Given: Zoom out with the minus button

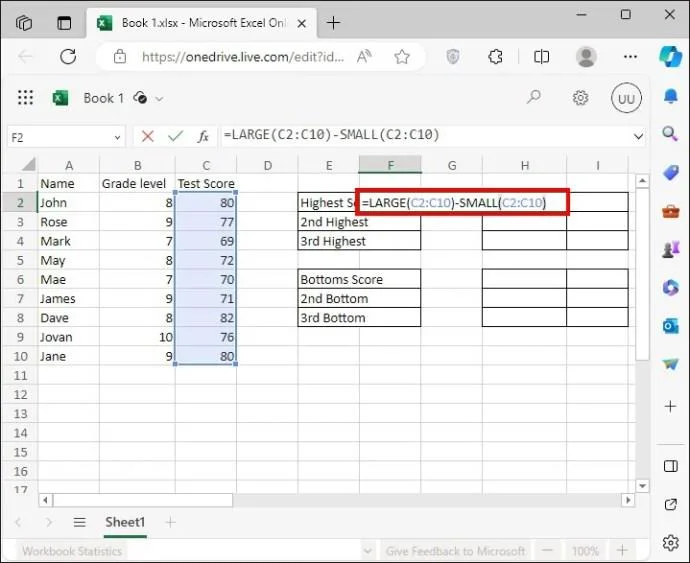Looking at the screenshot, I should [547, 551].
